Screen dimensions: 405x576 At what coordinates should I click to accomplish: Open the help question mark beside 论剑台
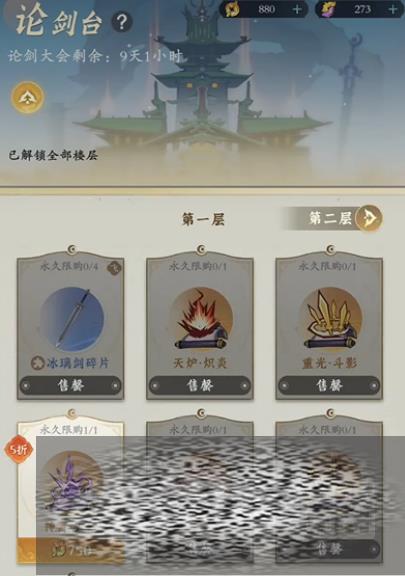(x=122, y=23)
